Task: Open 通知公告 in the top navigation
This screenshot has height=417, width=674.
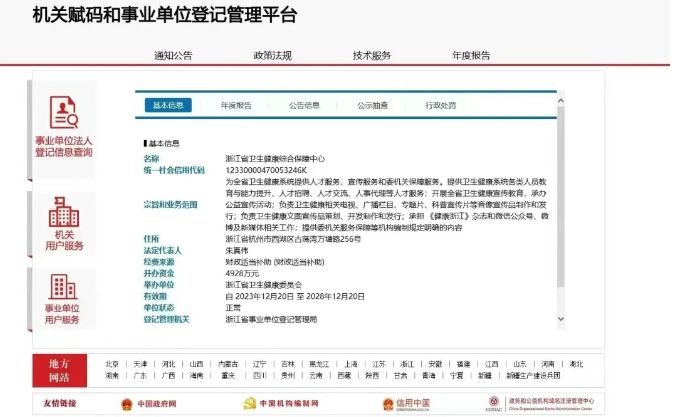Action: click(x=173, y=55)
